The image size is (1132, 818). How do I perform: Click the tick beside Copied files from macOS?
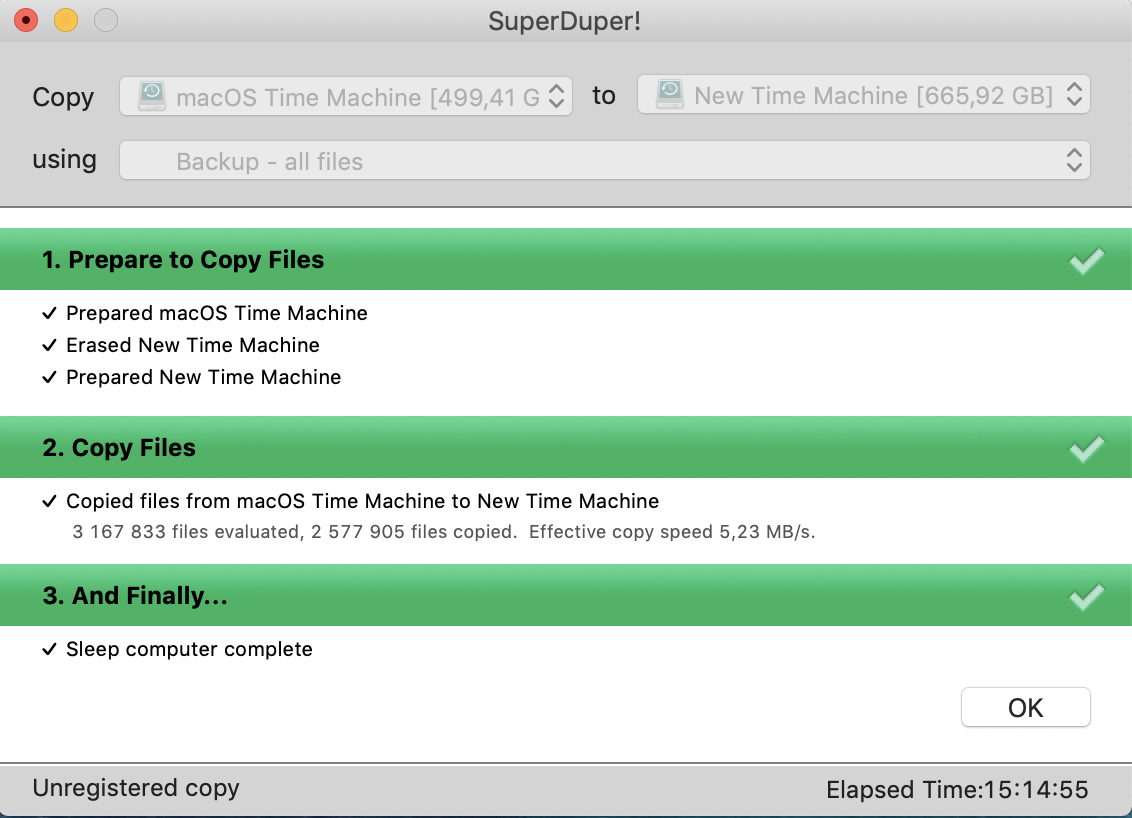click(x=49, y=501)
